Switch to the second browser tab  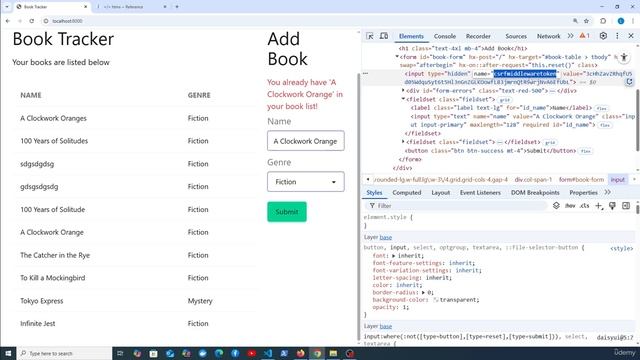point(131,7)
